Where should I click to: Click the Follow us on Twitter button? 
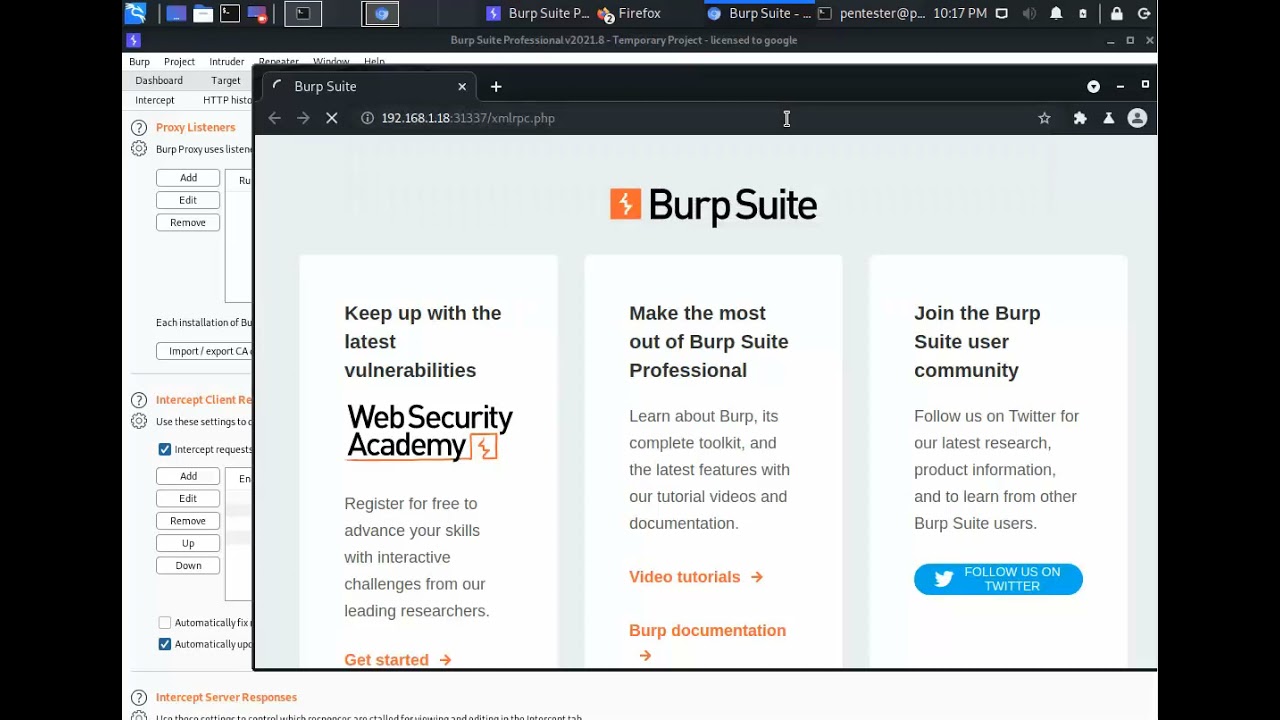pyautogui.click(x=998, y=579)
